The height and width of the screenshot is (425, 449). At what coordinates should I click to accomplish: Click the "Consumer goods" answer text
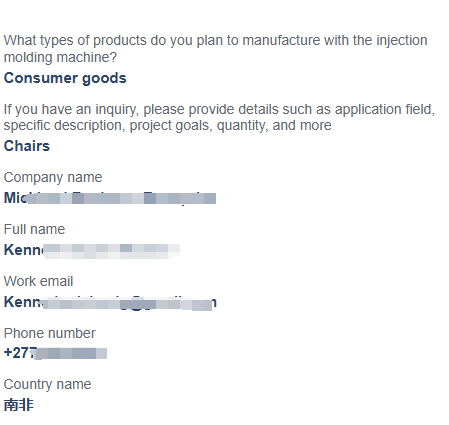point(65,78)
